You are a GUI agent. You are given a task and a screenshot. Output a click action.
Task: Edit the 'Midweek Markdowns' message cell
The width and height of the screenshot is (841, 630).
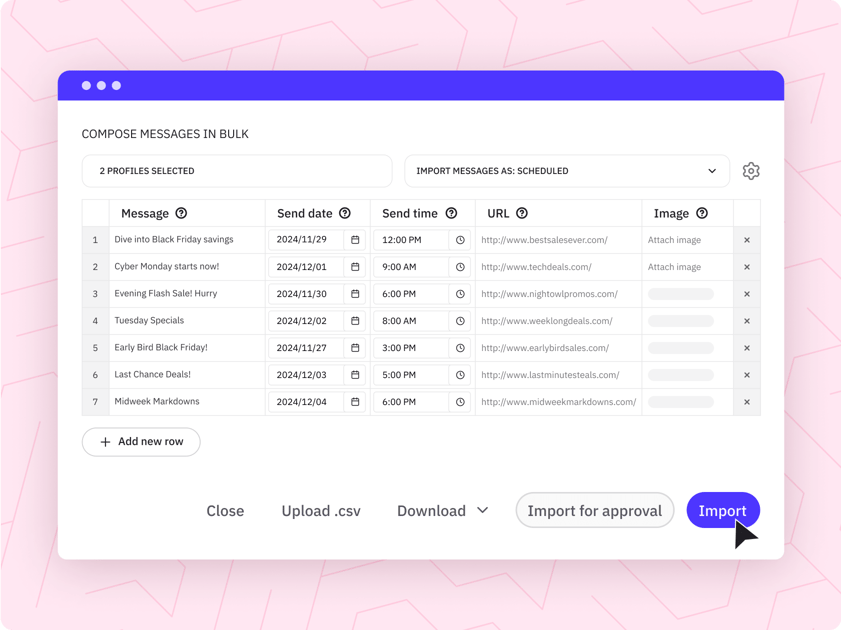click(x=187, y=402)
